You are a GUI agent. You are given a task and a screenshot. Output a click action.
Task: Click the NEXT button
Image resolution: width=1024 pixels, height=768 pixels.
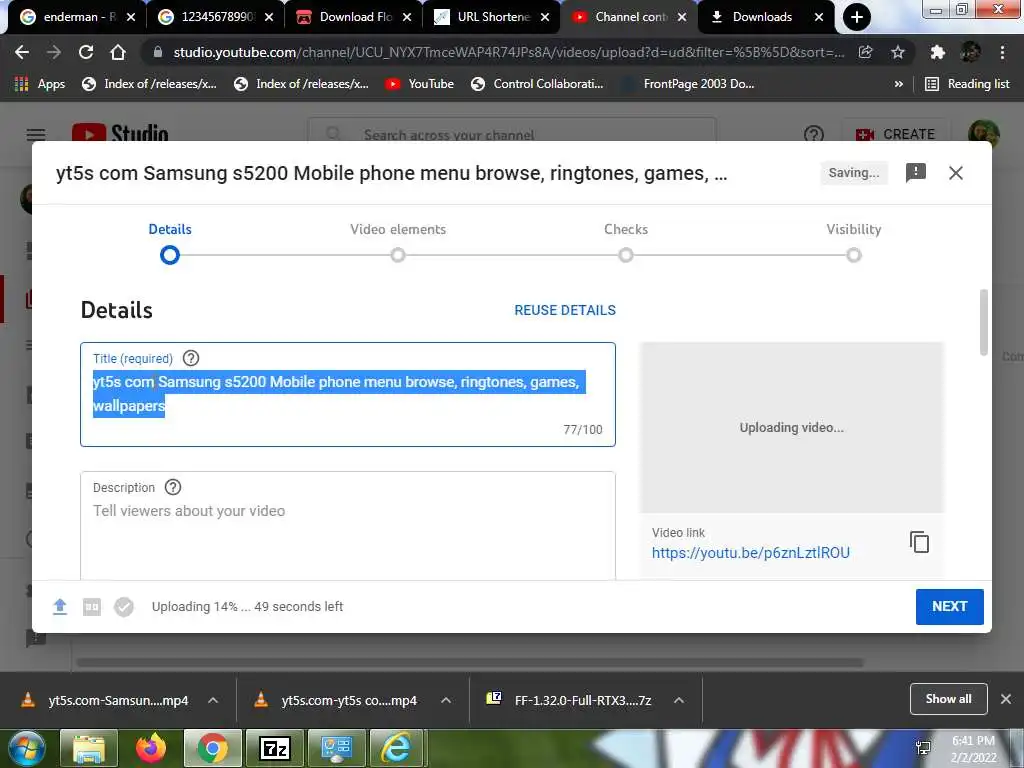[950, 607]
